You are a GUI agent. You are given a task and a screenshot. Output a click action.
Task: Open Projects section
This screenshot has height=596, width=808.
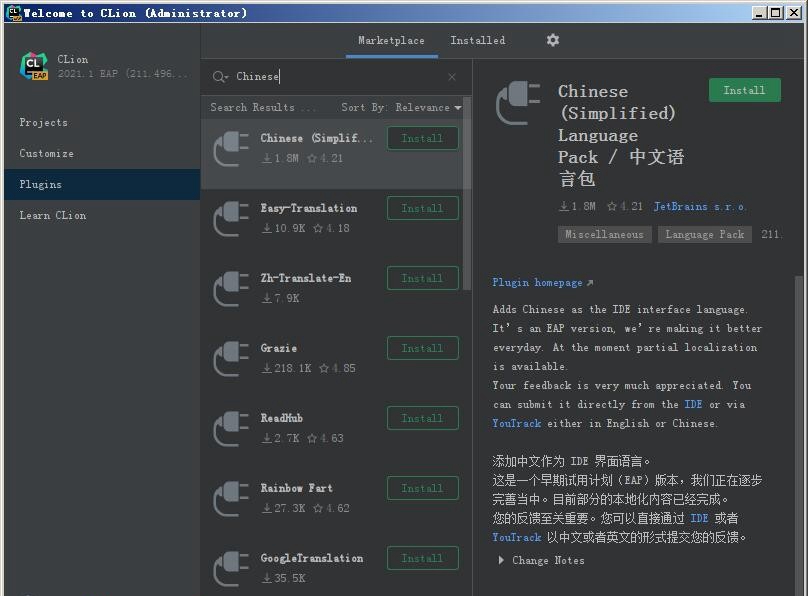(x=102, y=123)
